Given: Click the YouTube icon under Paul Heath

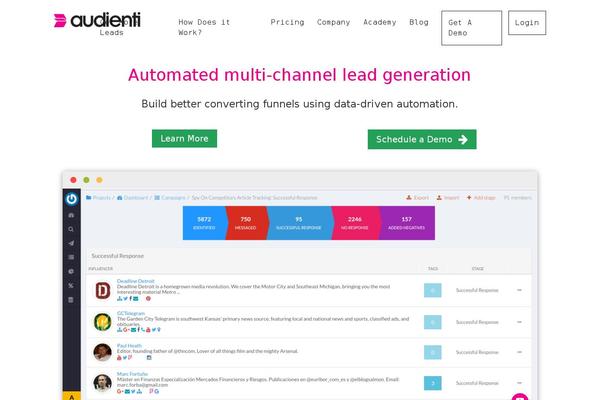Looking at the screenshot, I should [x=119, y=358].
